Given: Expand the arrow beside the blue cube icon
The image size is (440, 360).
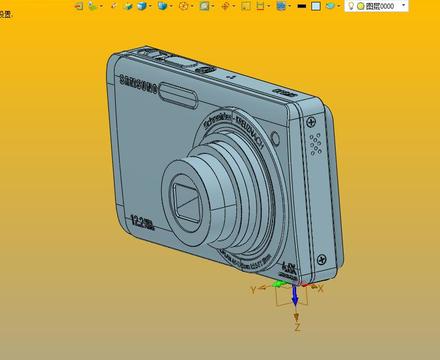Looking at the screenshot, I should pos(150,6).
